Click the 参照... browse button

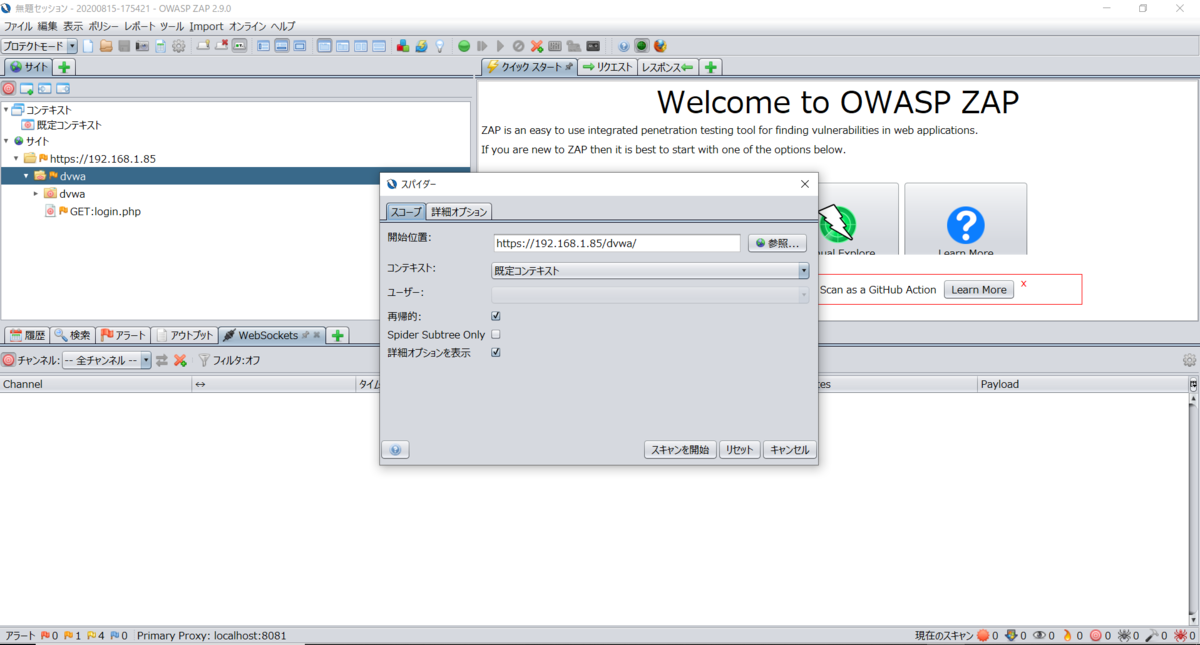[777, 243]
